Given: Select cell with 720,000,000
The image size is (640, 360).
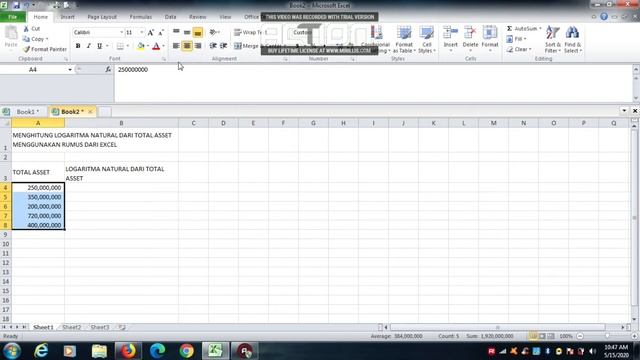Looking at the screenshot, I should pyautogui.click(x=38, y=216).
